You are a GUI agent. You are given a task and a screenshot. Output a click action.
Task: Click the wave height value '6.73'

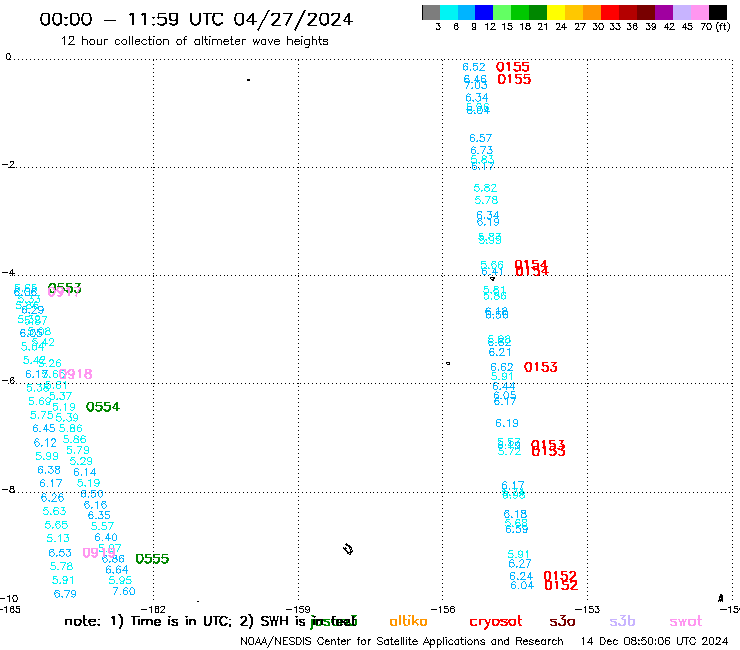tap(481, 150)
